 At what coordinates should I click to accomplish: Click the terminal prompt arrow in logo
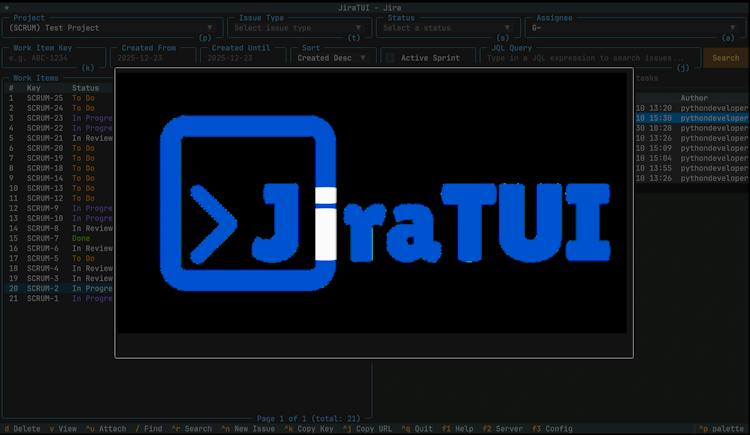(x=213, y=224)
